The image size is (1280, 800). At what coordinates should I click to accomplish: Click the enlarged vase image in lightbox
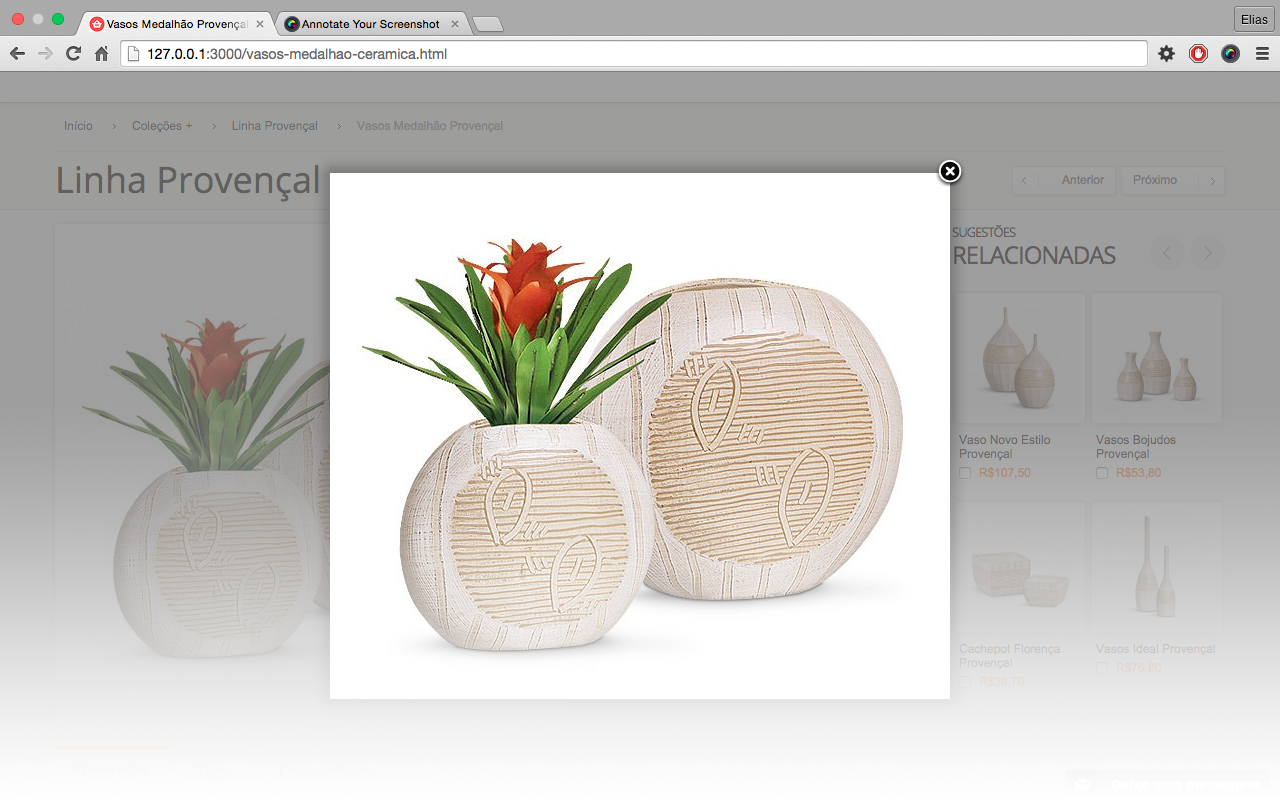640,436
